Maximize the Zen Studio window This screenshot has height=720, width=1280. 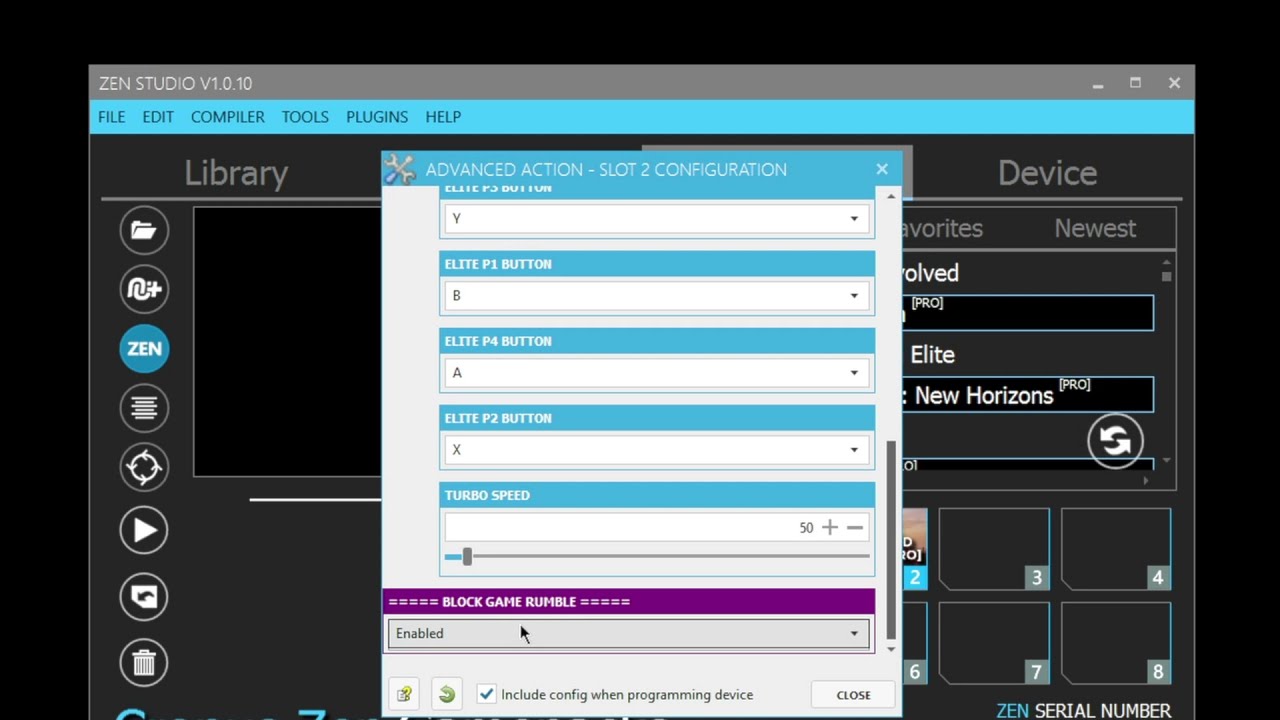(x=1135, y=83)
